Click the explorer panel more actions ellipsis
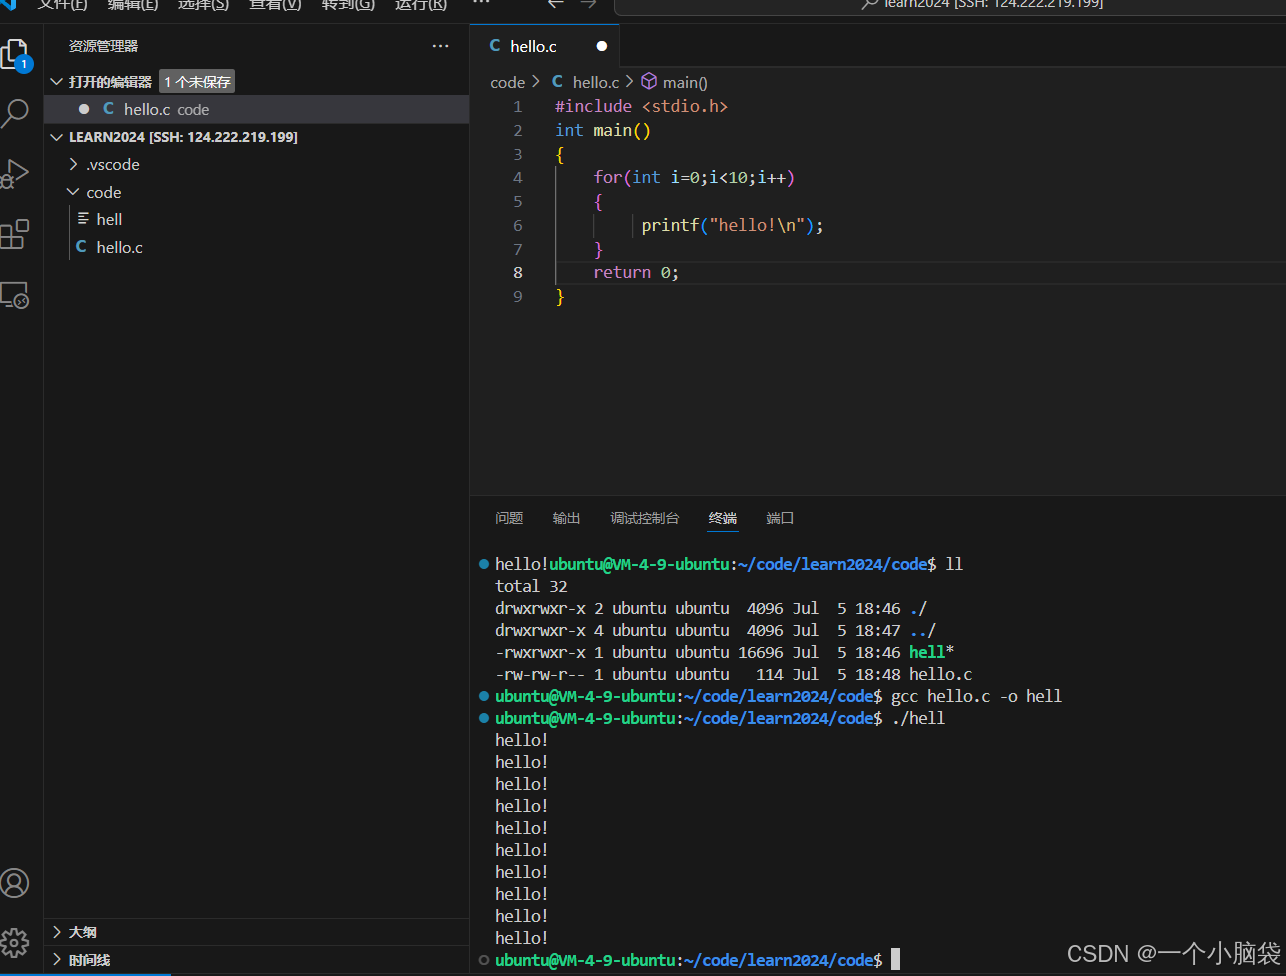Screen dimensions: 1286x976 [x=440, y=46]
